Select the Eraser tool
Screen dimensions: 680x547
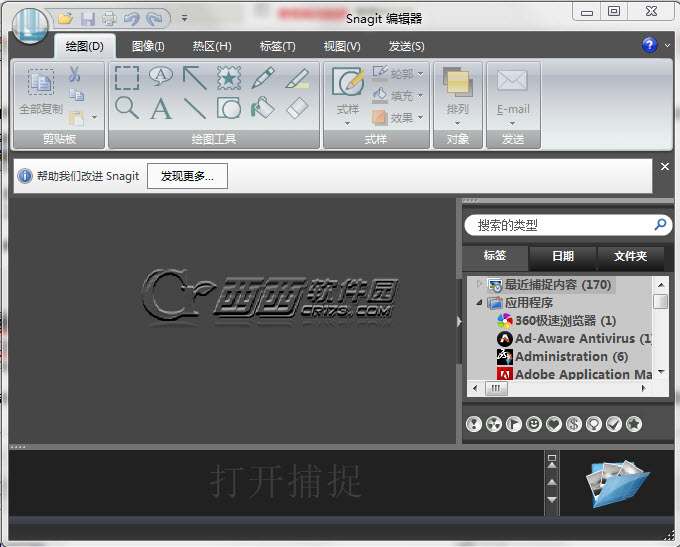point(297,108)
